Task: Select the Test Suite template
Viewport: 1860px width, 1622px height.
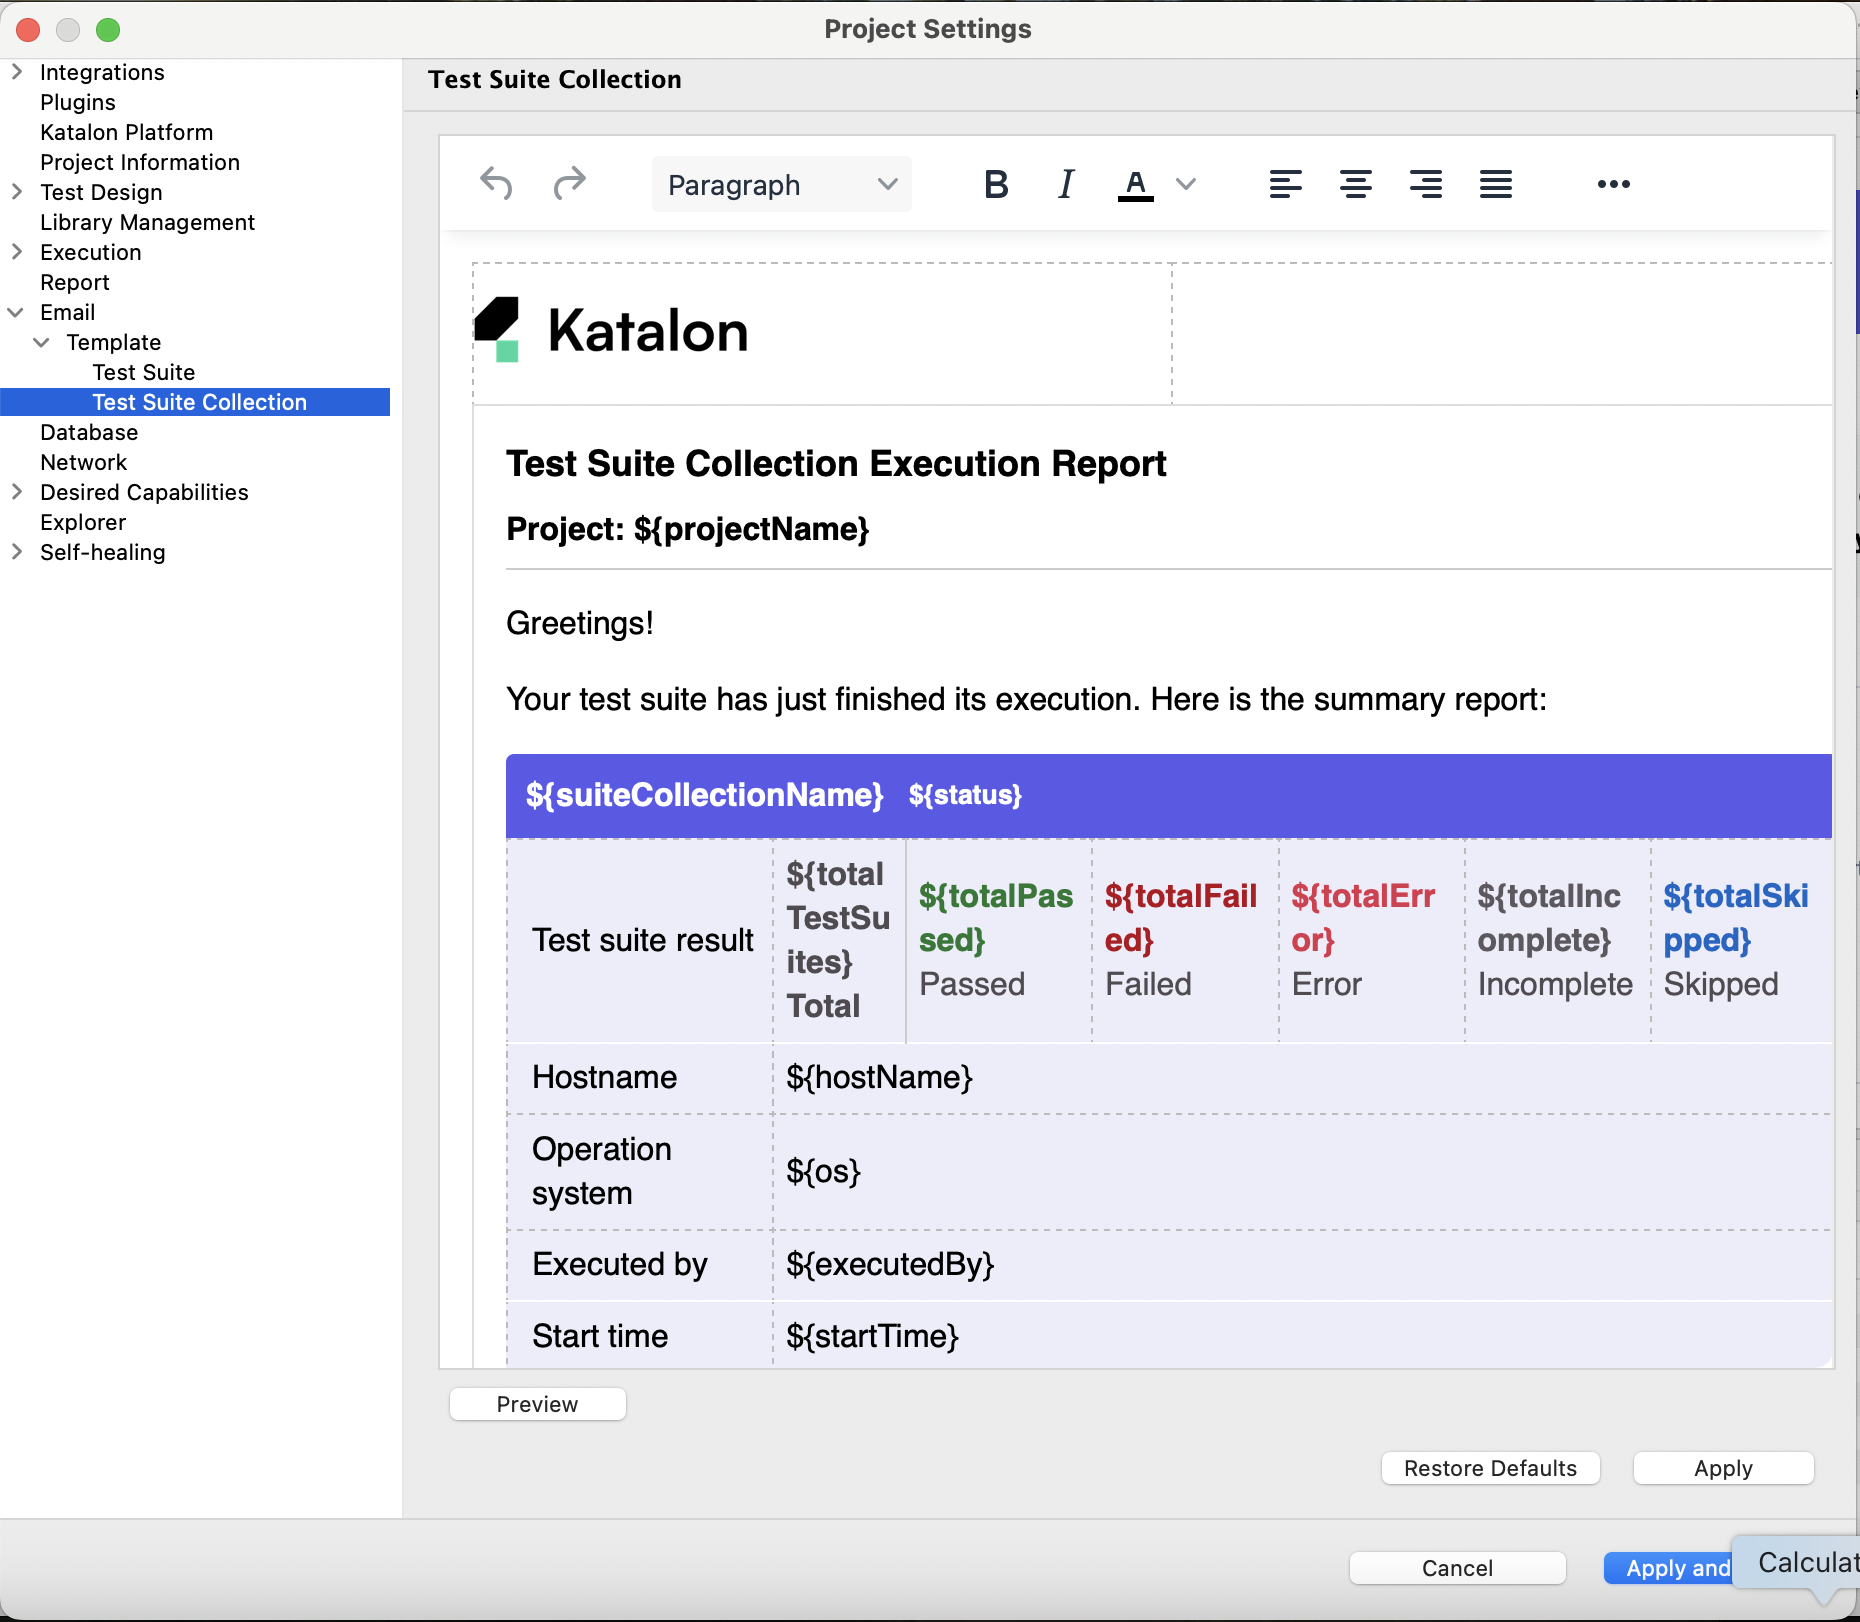Action: (144, 372)
